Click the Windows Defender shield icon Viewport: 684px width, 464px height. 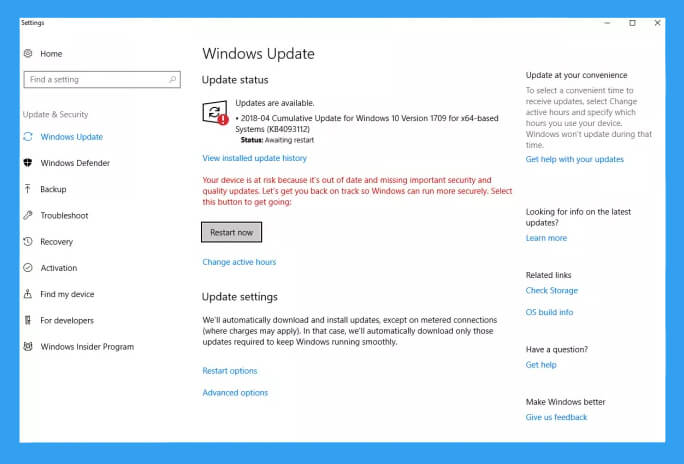tap(28, 163)
